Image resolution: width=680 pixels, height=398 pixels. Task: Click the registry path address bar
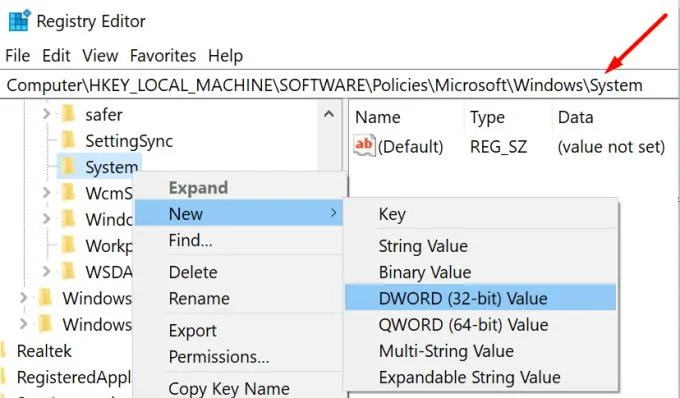(339, 85)
